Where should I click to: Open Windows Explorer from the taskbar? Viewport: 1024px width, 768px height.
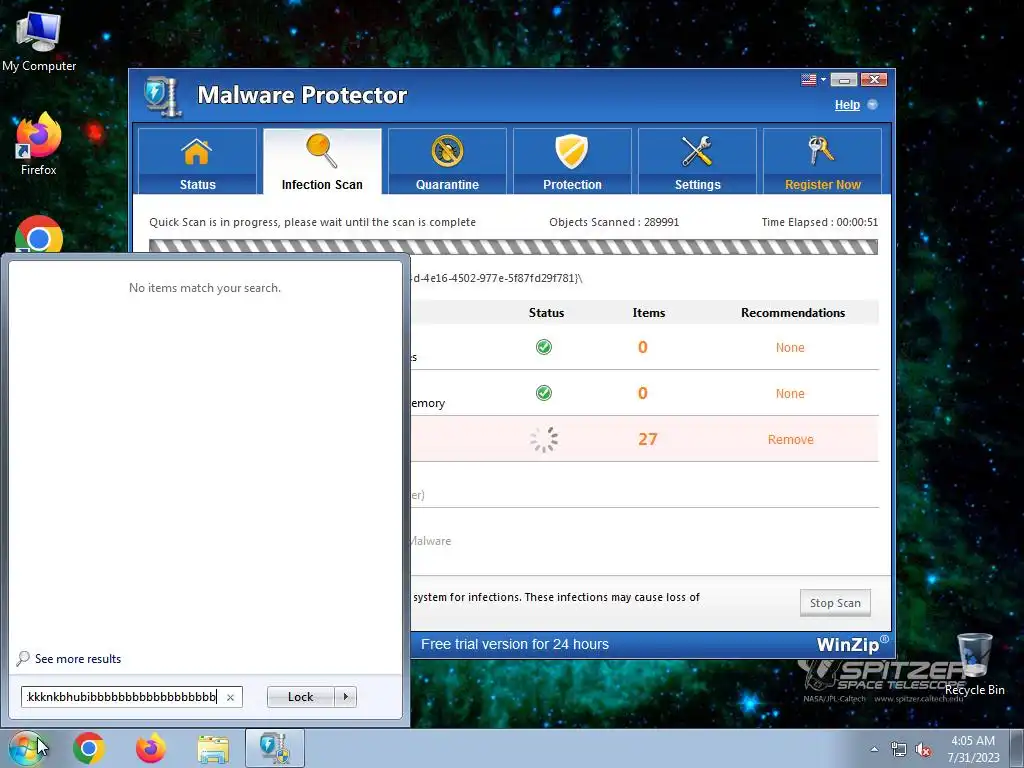click(213, 749)
